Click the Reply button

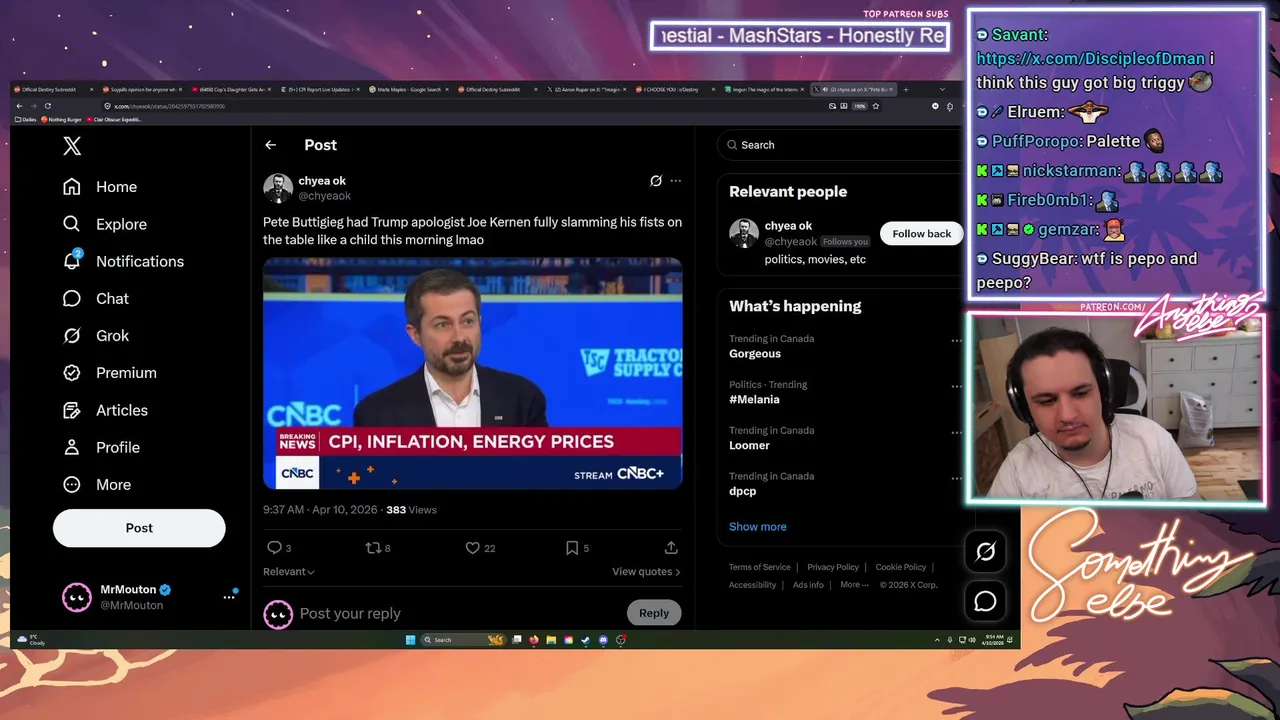tap(654, 613)
